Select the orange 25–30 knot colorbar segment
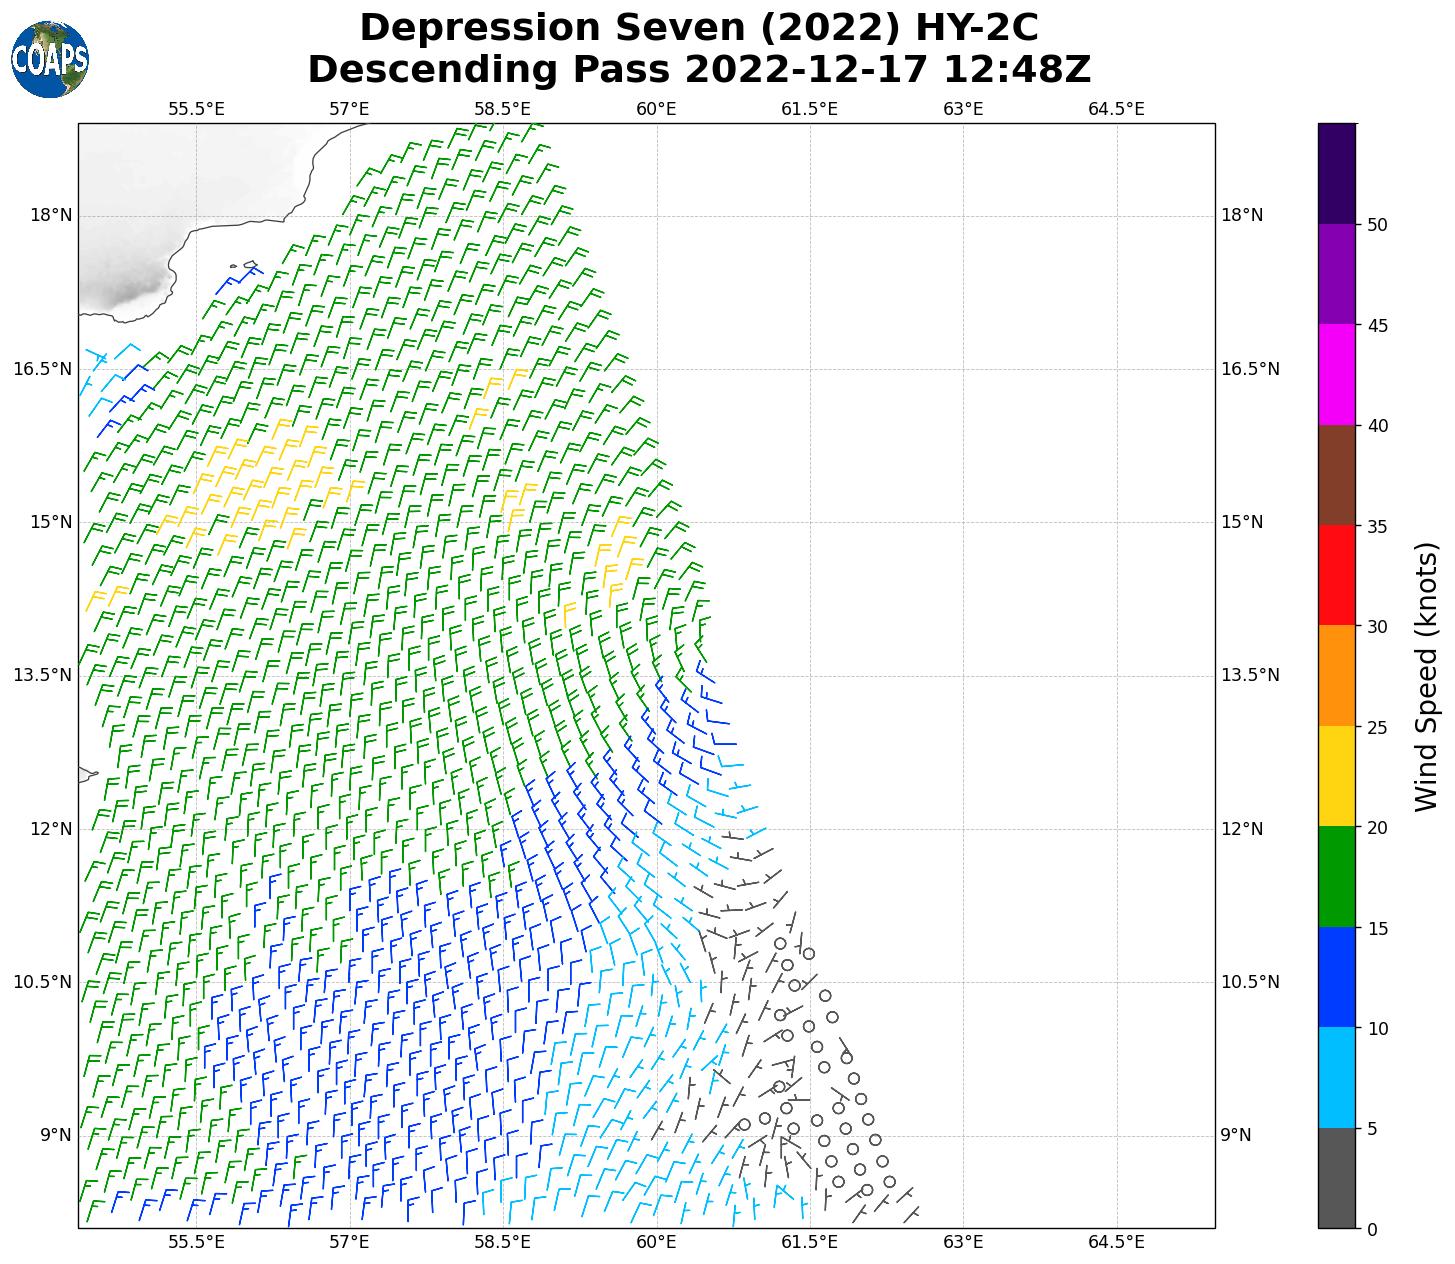Viewport: 1455px width, 1264px height. (x=1337, y=675)
